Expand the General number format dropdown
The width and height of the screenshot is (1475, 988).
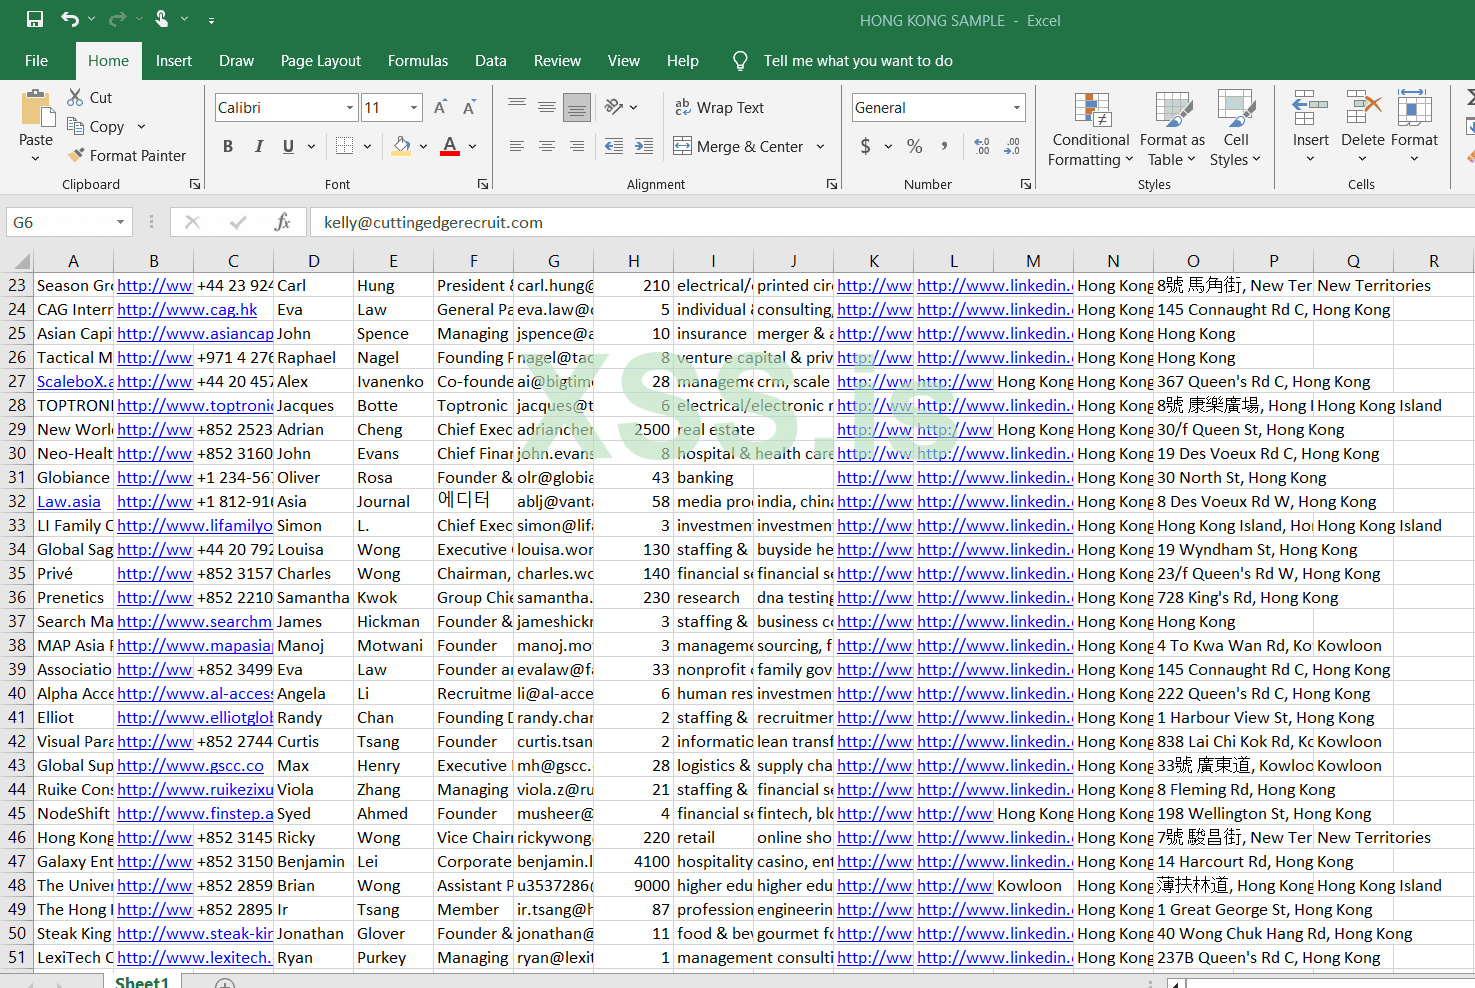coord(1016,107)
